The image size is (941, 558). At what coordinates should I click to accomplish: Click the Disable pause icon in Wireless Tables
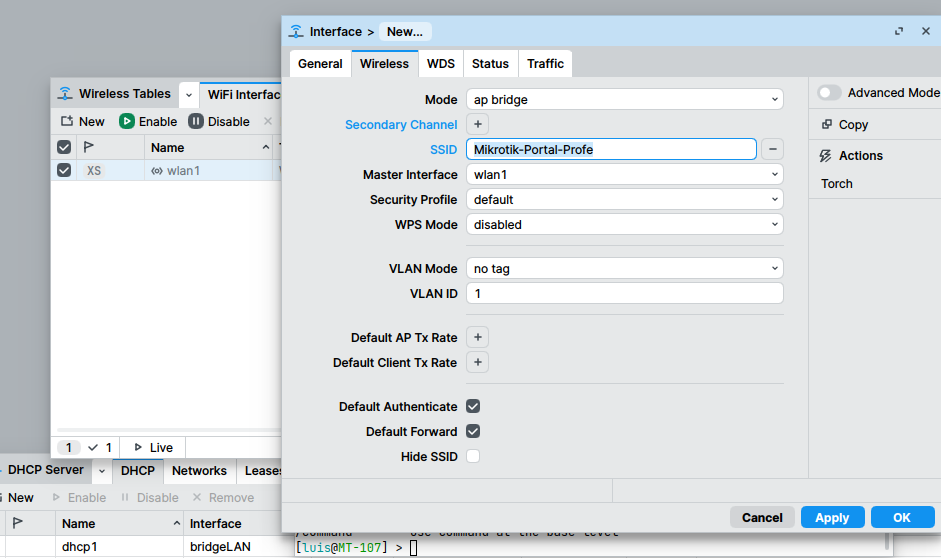point(196,122)
